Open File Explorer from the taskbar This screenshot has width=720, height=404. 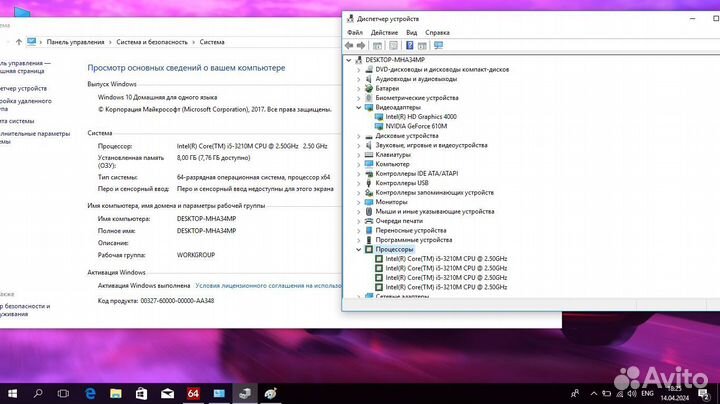click(116, 393)
